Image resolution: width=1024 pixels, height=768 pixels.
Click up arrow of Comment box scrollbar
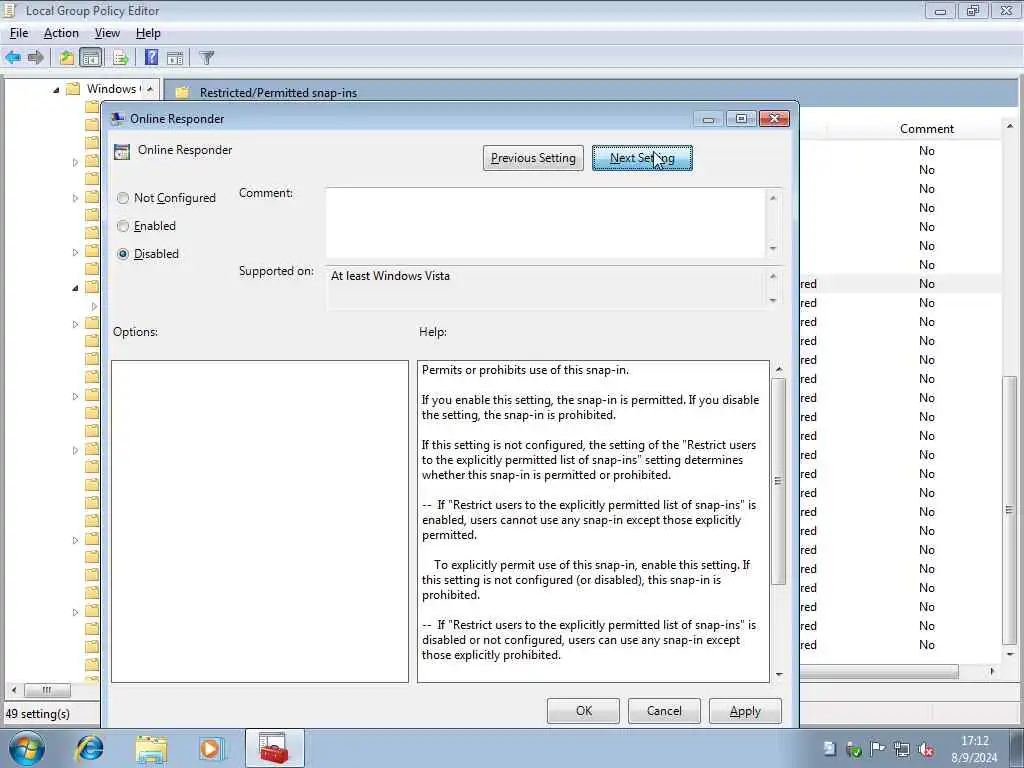(x=773, y=197)
